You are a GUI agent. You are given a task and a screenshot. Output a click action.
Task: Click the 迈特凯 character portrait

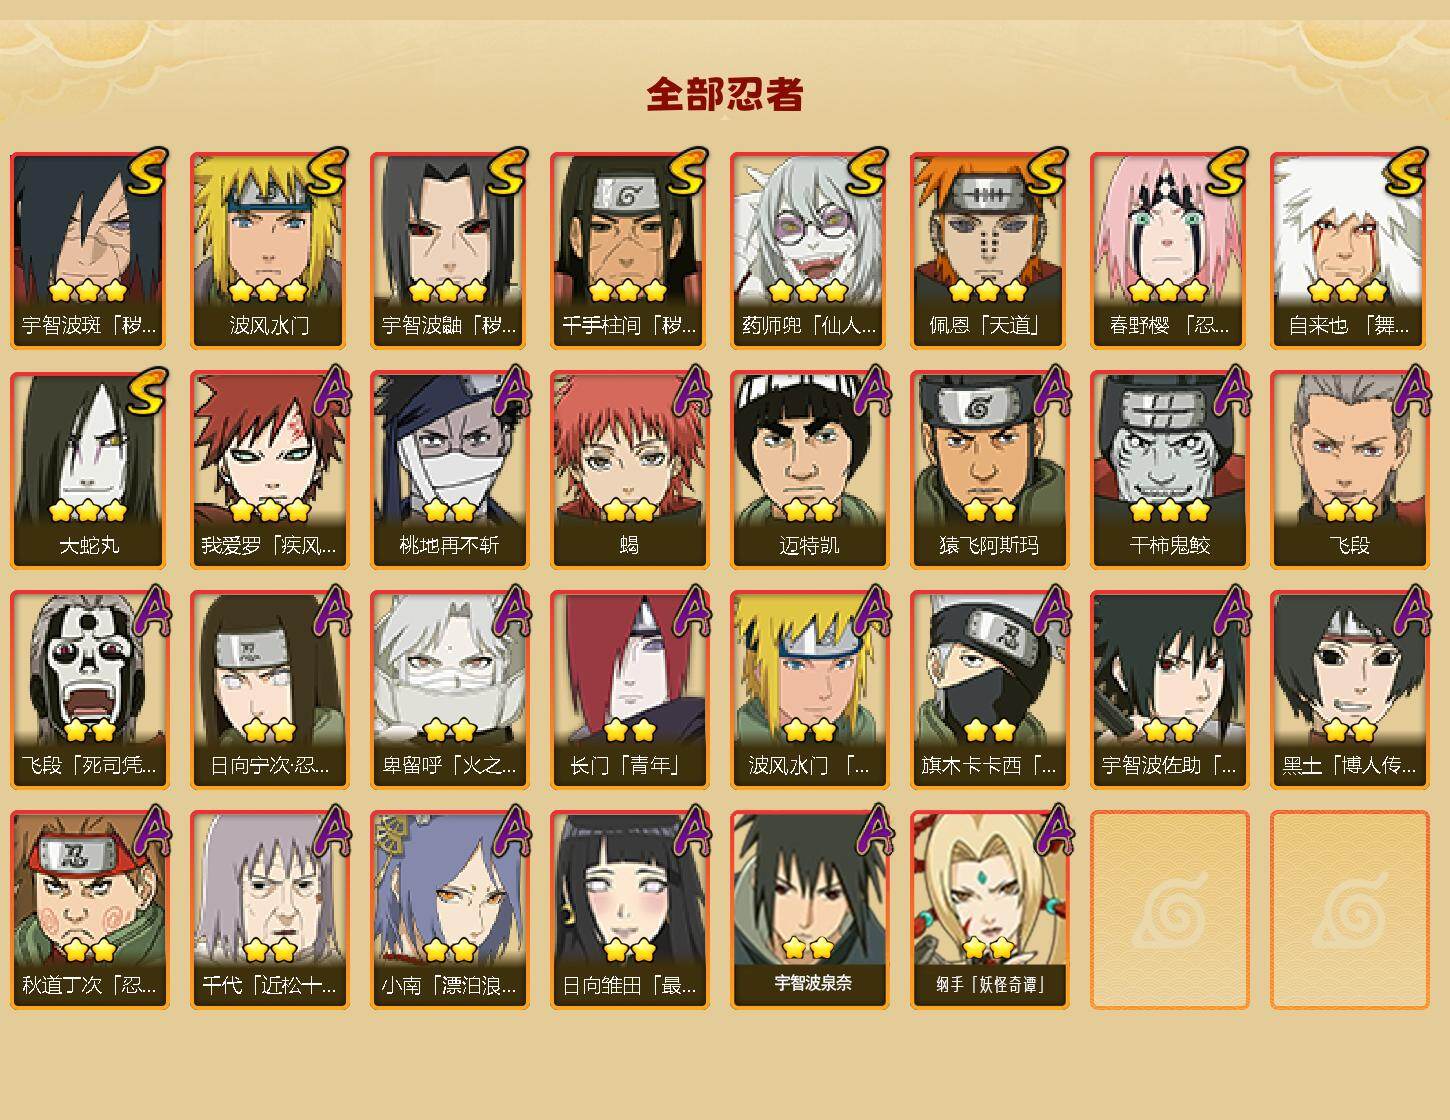(x=810, y=448)
